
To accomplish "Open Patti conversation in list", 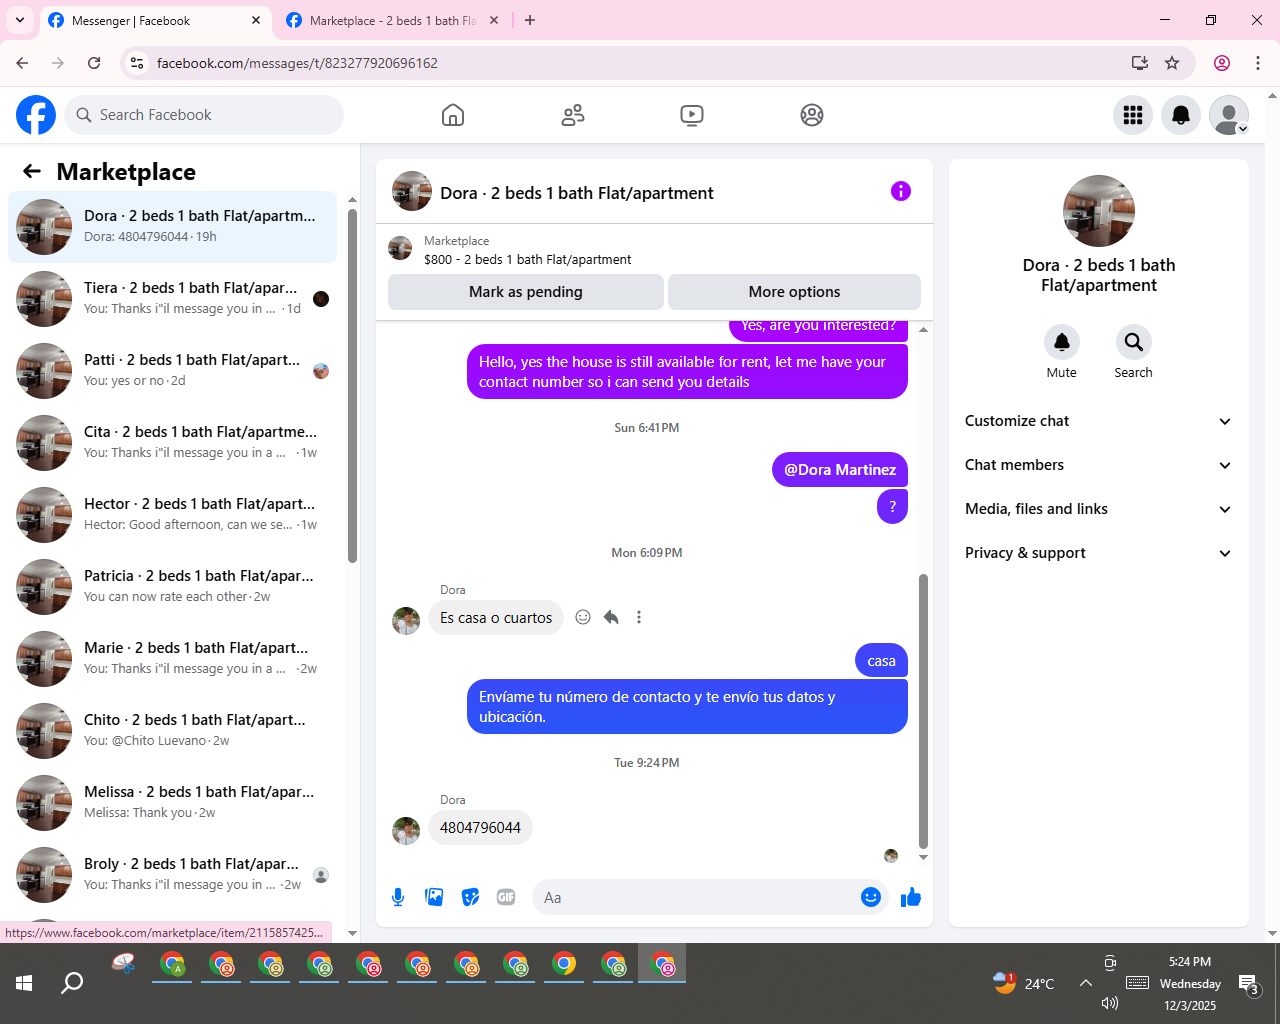I will coord(172,371).
